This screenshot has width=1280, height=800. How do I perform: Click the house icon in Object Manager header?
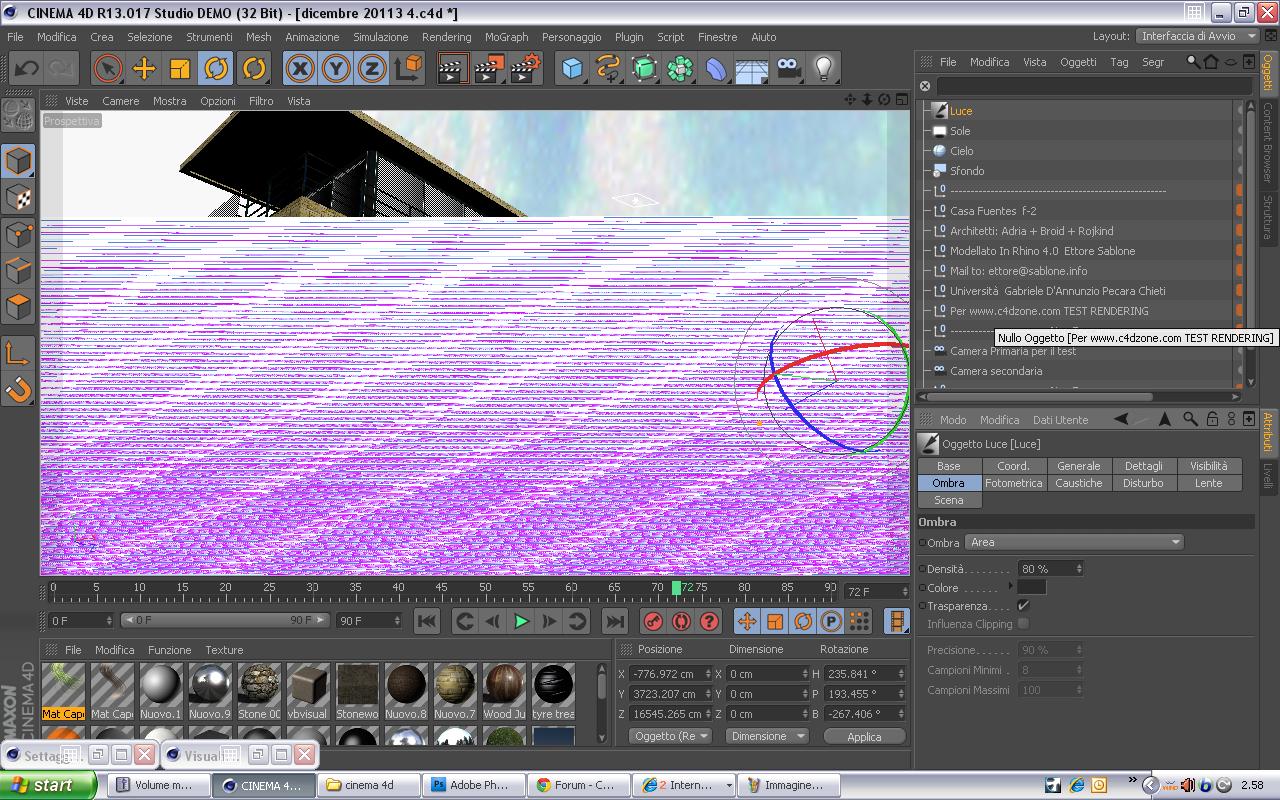(1211, 61)
